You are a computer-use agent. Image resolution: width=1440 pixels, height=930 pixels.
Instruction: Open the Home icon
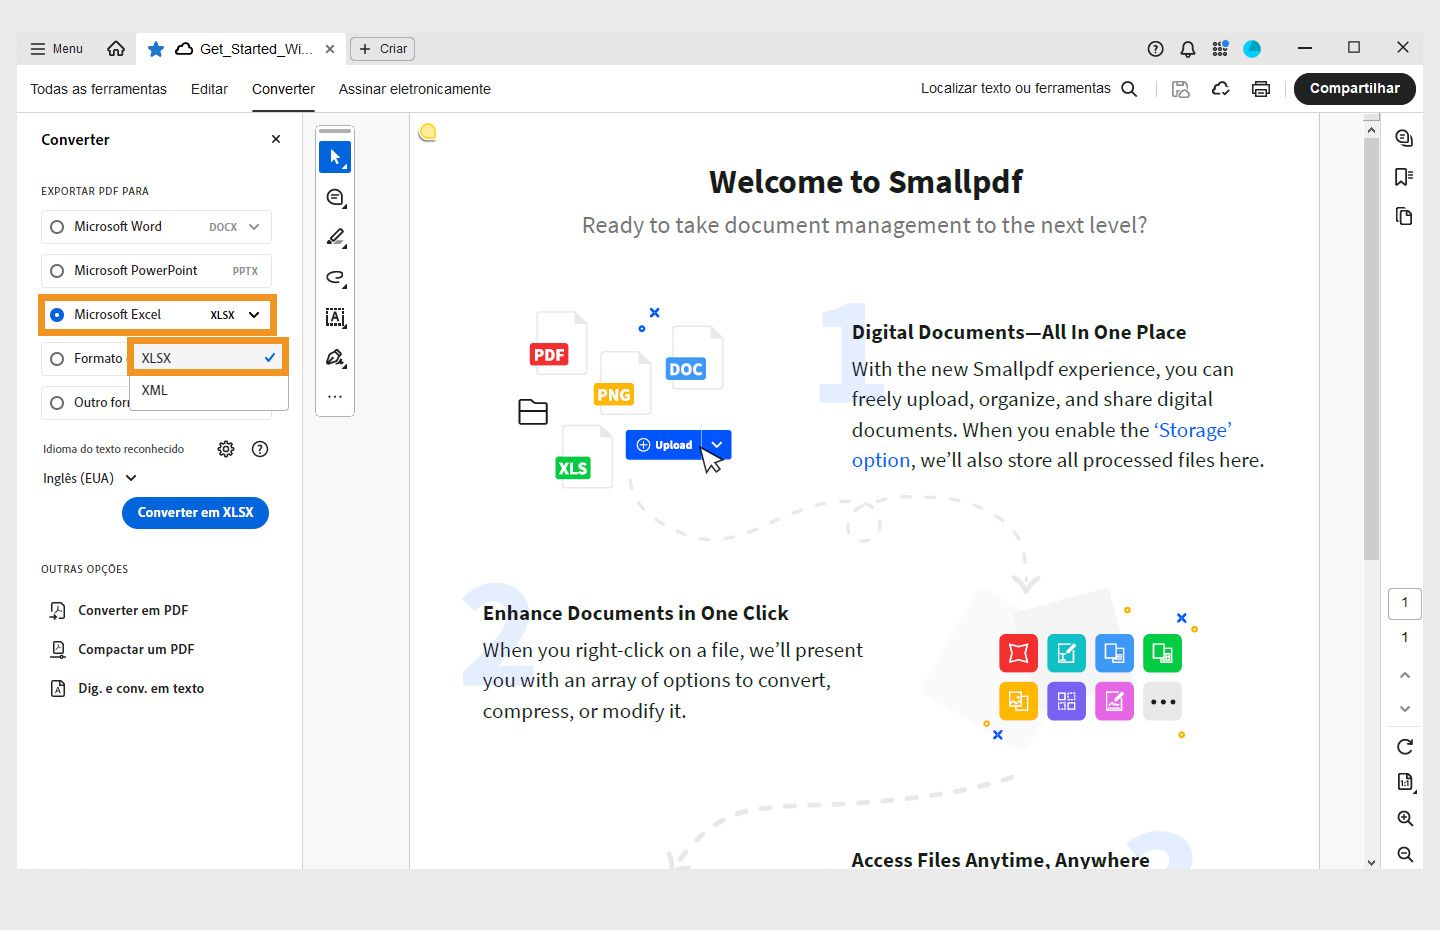click(x=116, y=48)
